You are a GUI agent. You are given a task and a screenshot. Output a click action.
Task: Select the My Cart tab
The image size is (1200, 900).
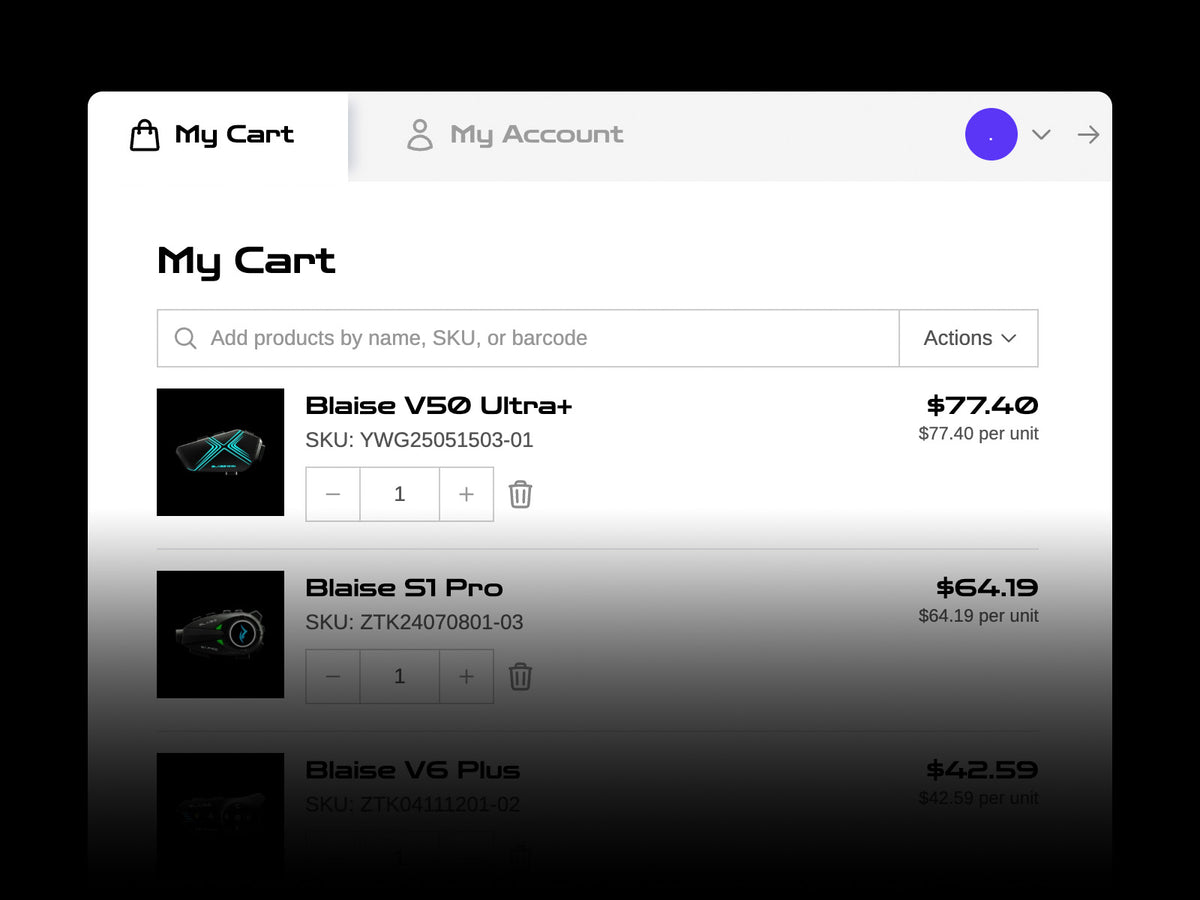click(x=218, y=135)
